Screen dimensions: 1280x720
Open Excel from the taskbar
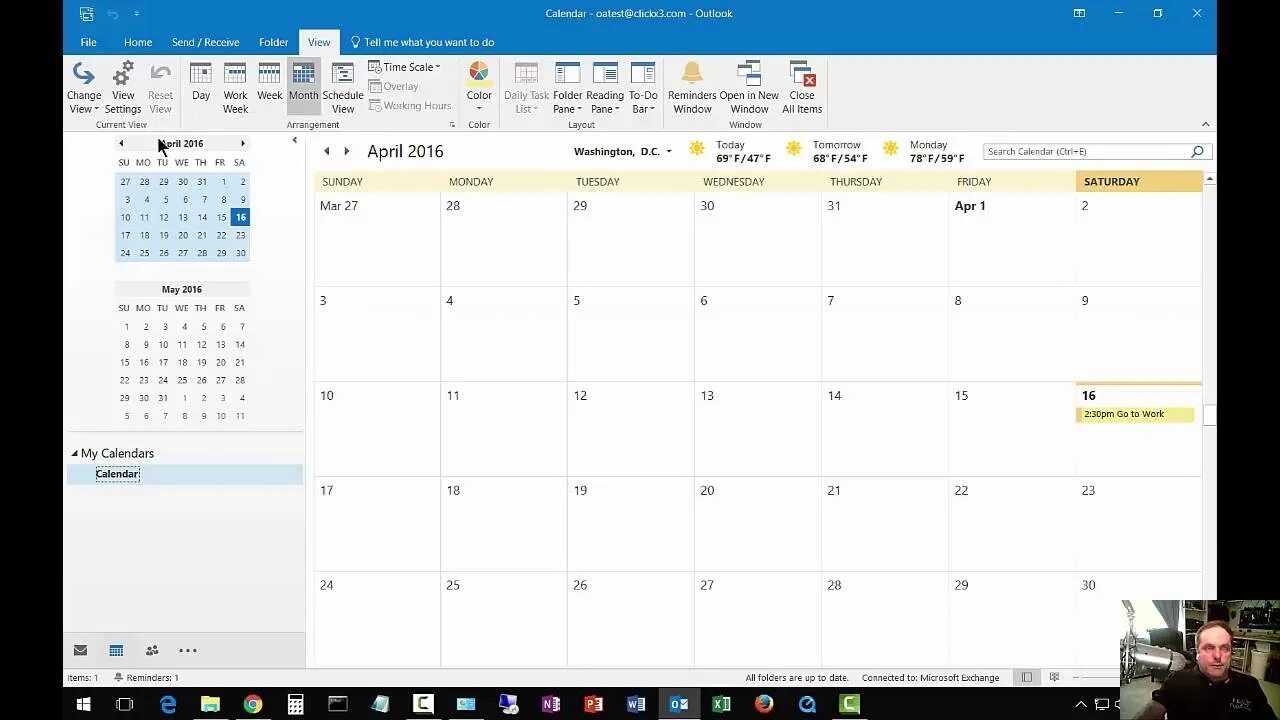coord(721,704)
